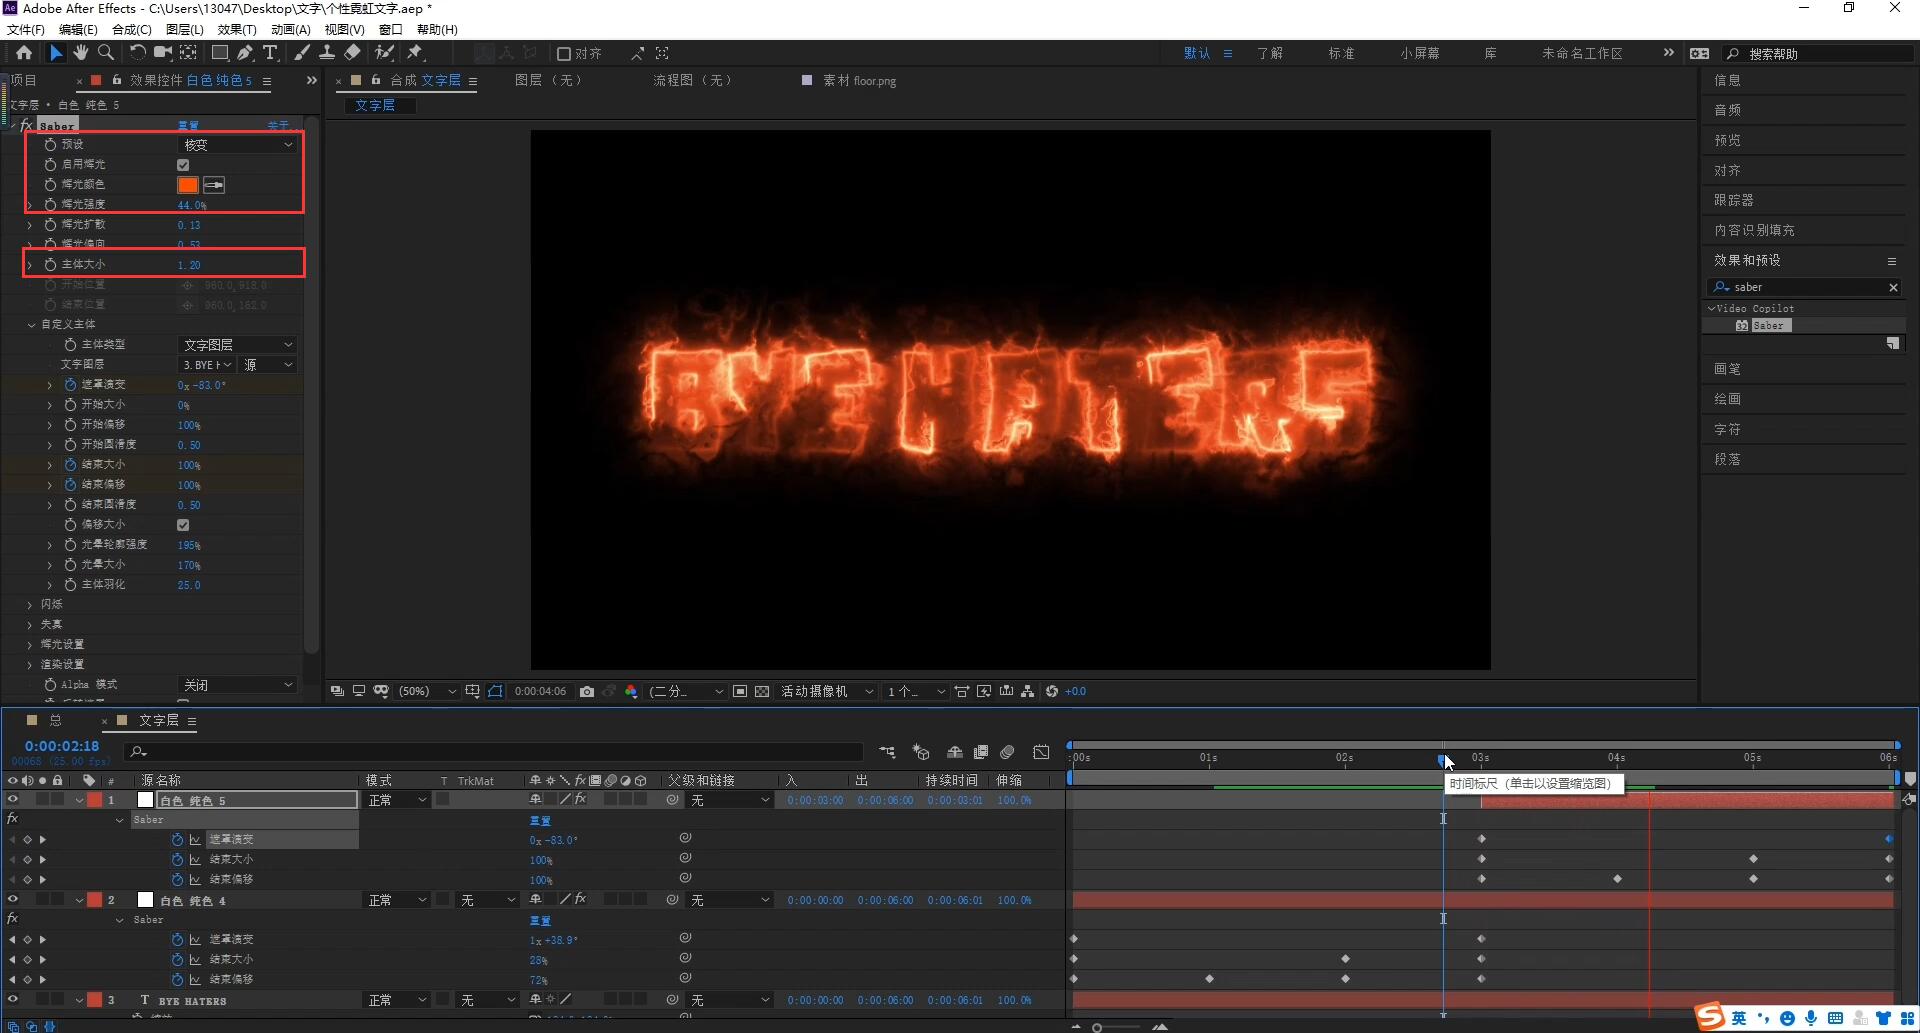Expand the 渲染设置 property group
Viewport: 1920px width, 1033px height.
tap(30, 665)
